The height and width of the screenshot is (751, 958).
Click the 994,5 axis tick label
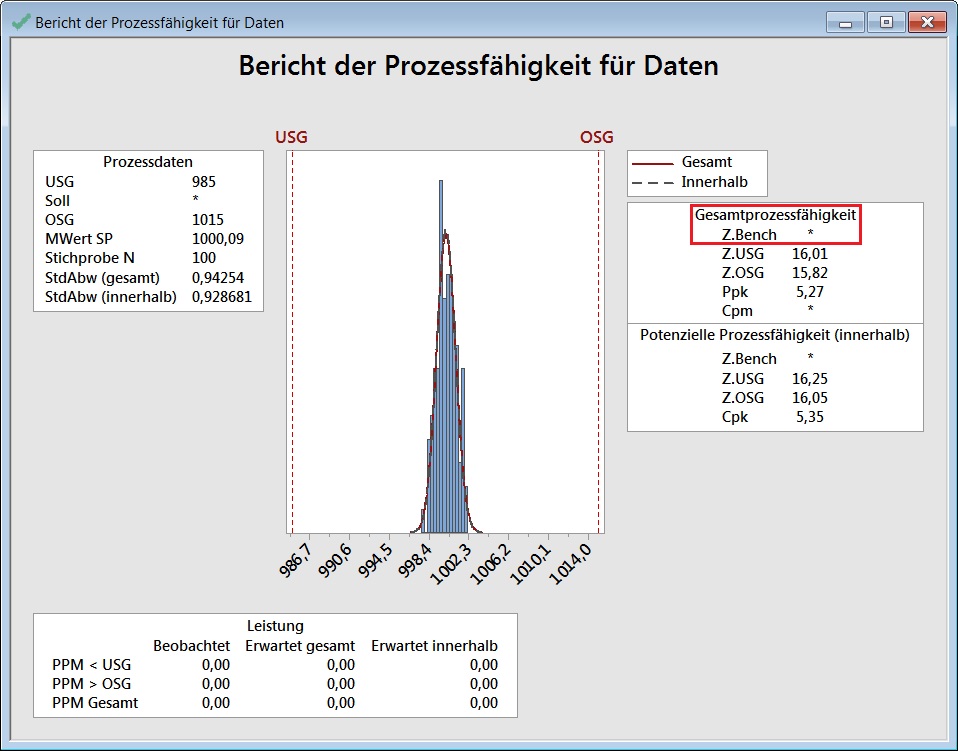coord(375,560)
